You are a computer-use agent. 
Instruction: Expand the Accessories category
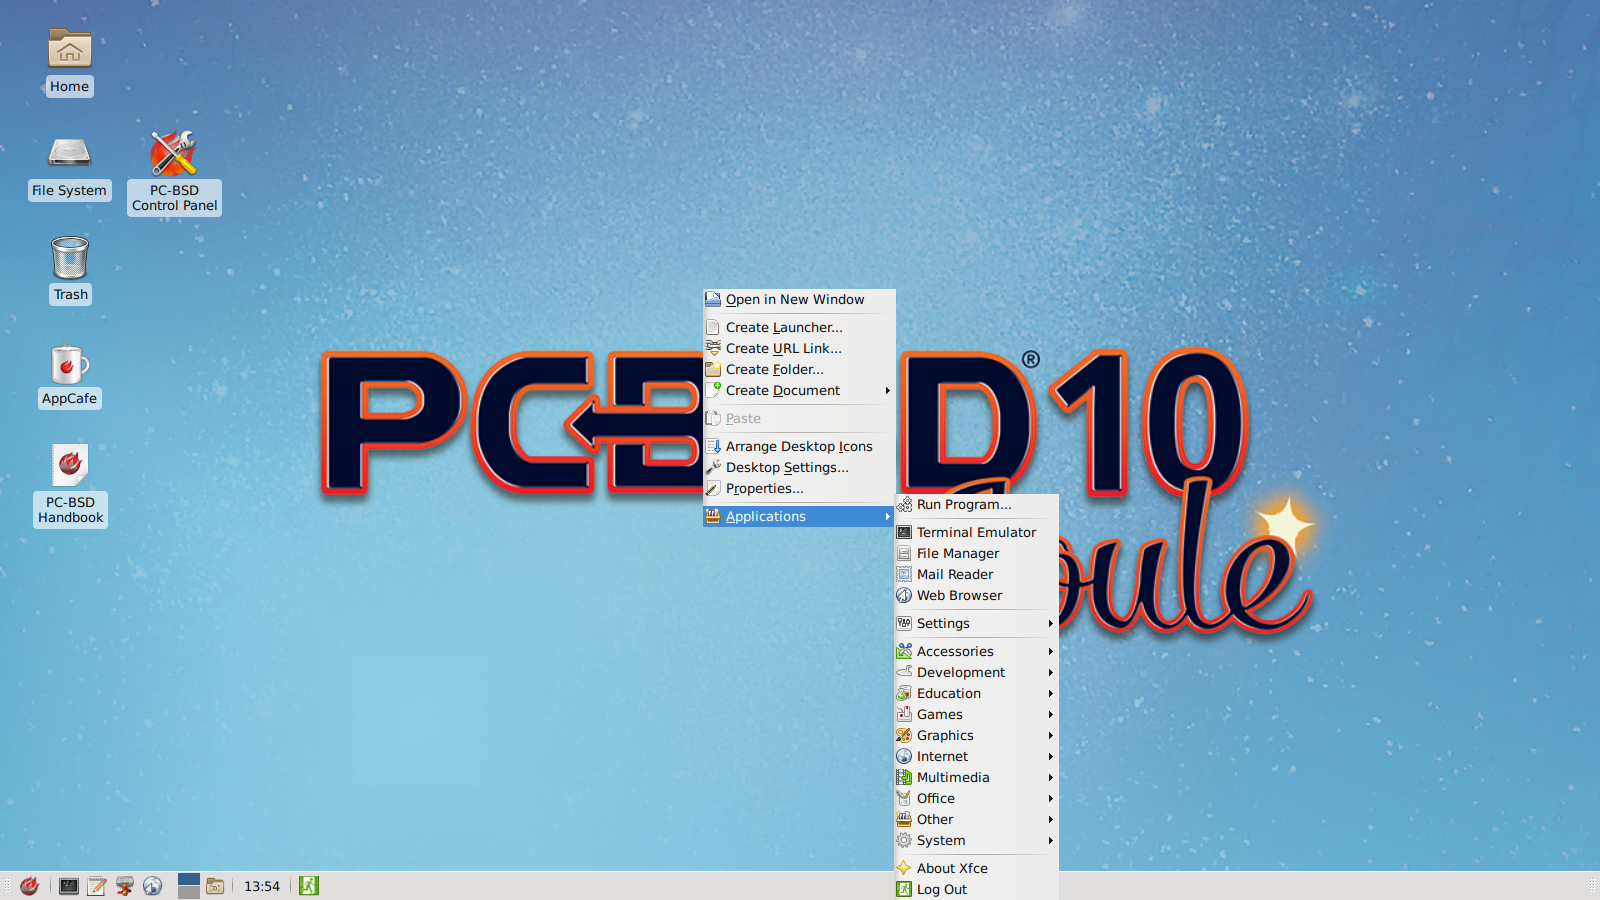coord(976,651)
